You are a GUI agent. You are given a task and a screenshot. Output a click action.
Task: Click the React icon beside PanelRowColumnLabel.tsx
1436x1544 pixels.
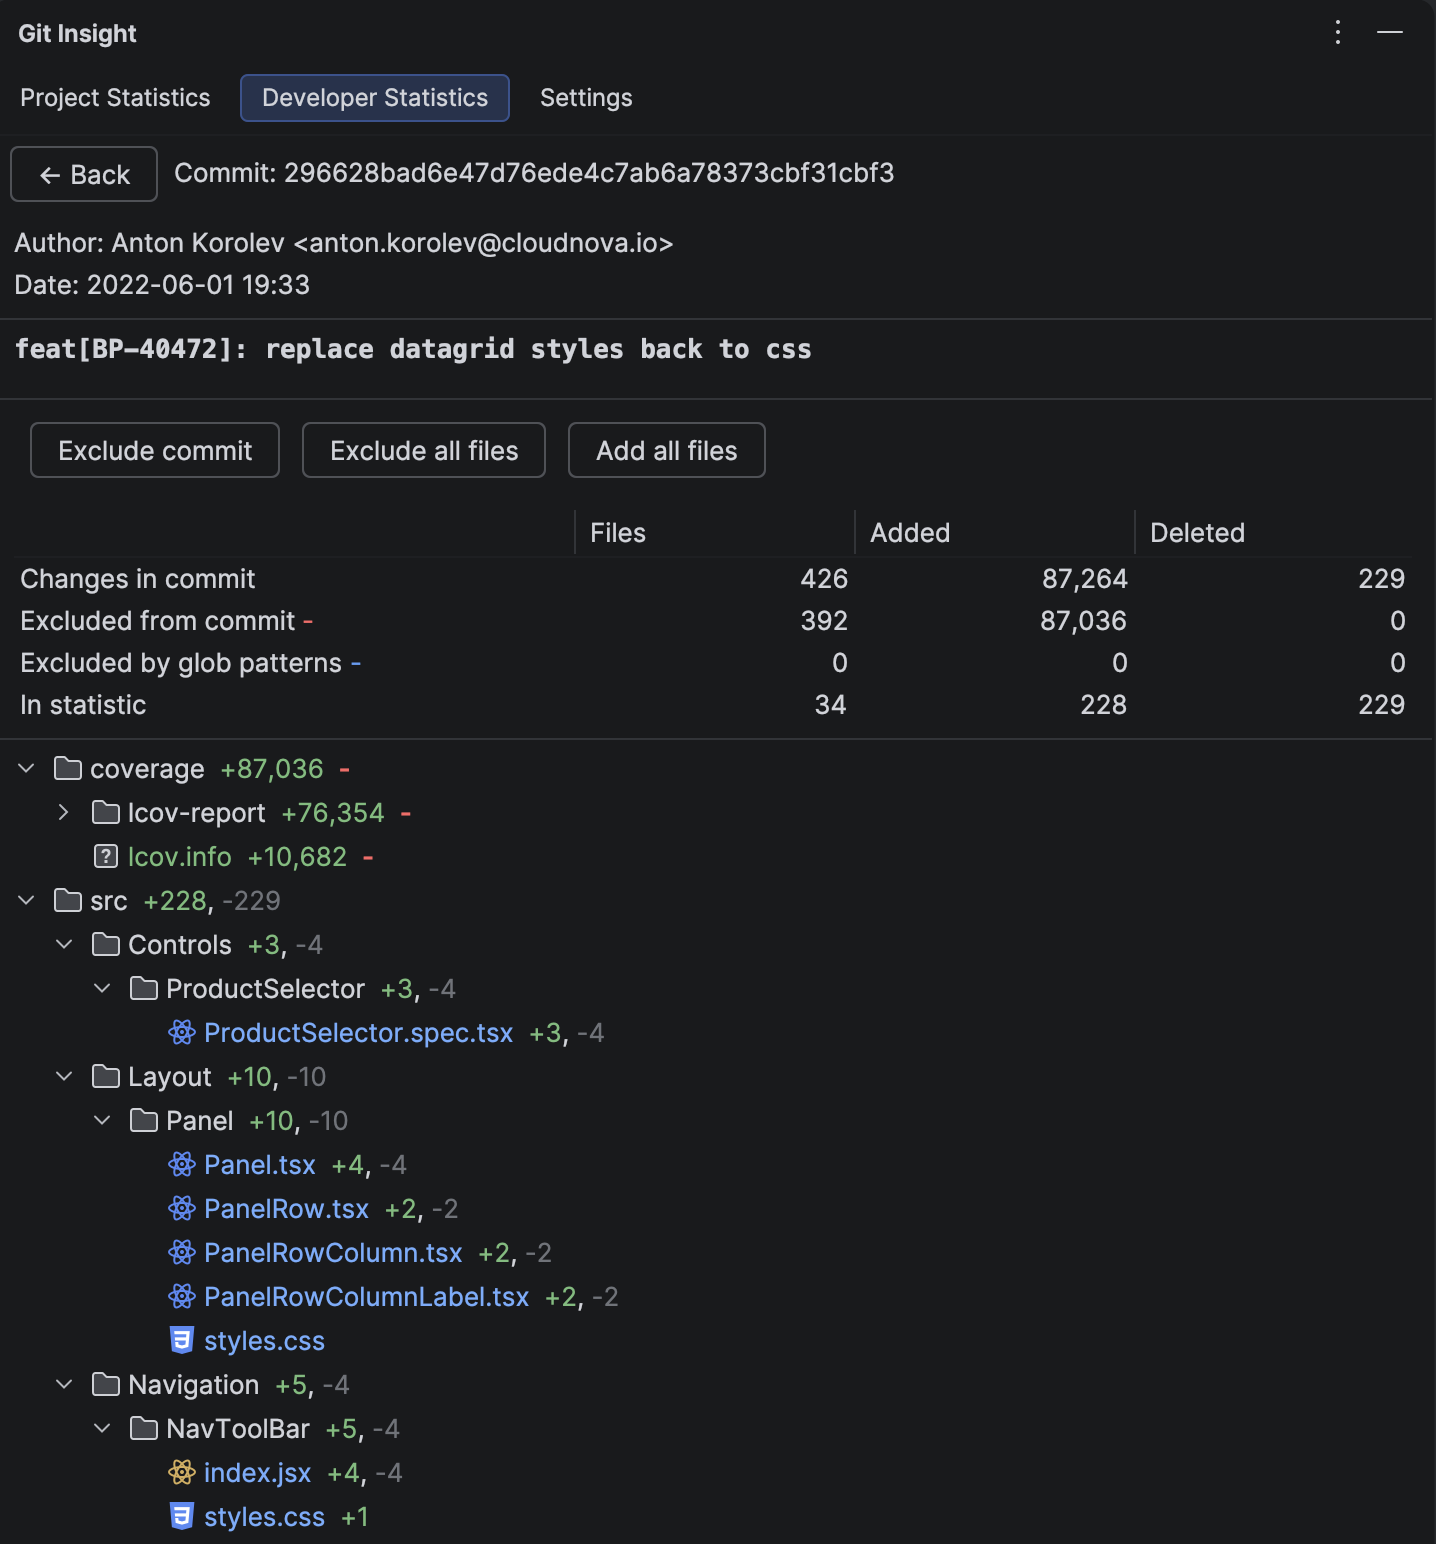coord(182,1296)
